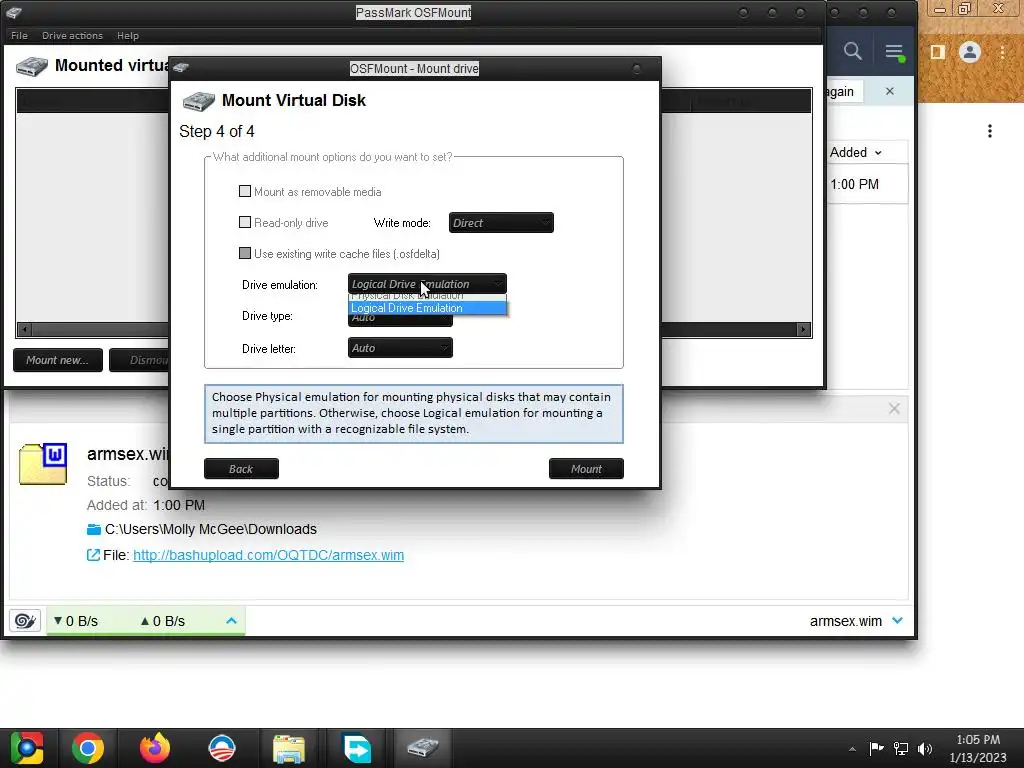This screenshot has height=768, width=1024.
Task: Click the Mounted virtual disks drive icon
Action: point(31,66)
